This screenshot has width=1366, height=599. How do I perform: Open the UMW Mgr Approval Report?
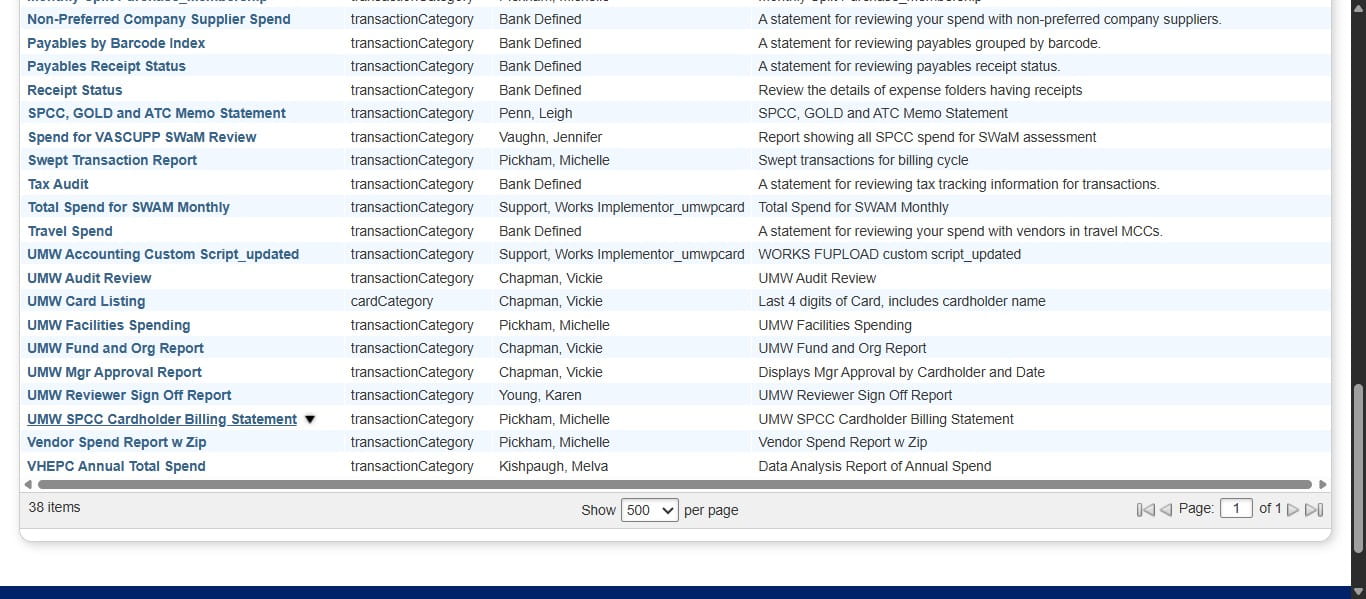[x=114, y=372]
